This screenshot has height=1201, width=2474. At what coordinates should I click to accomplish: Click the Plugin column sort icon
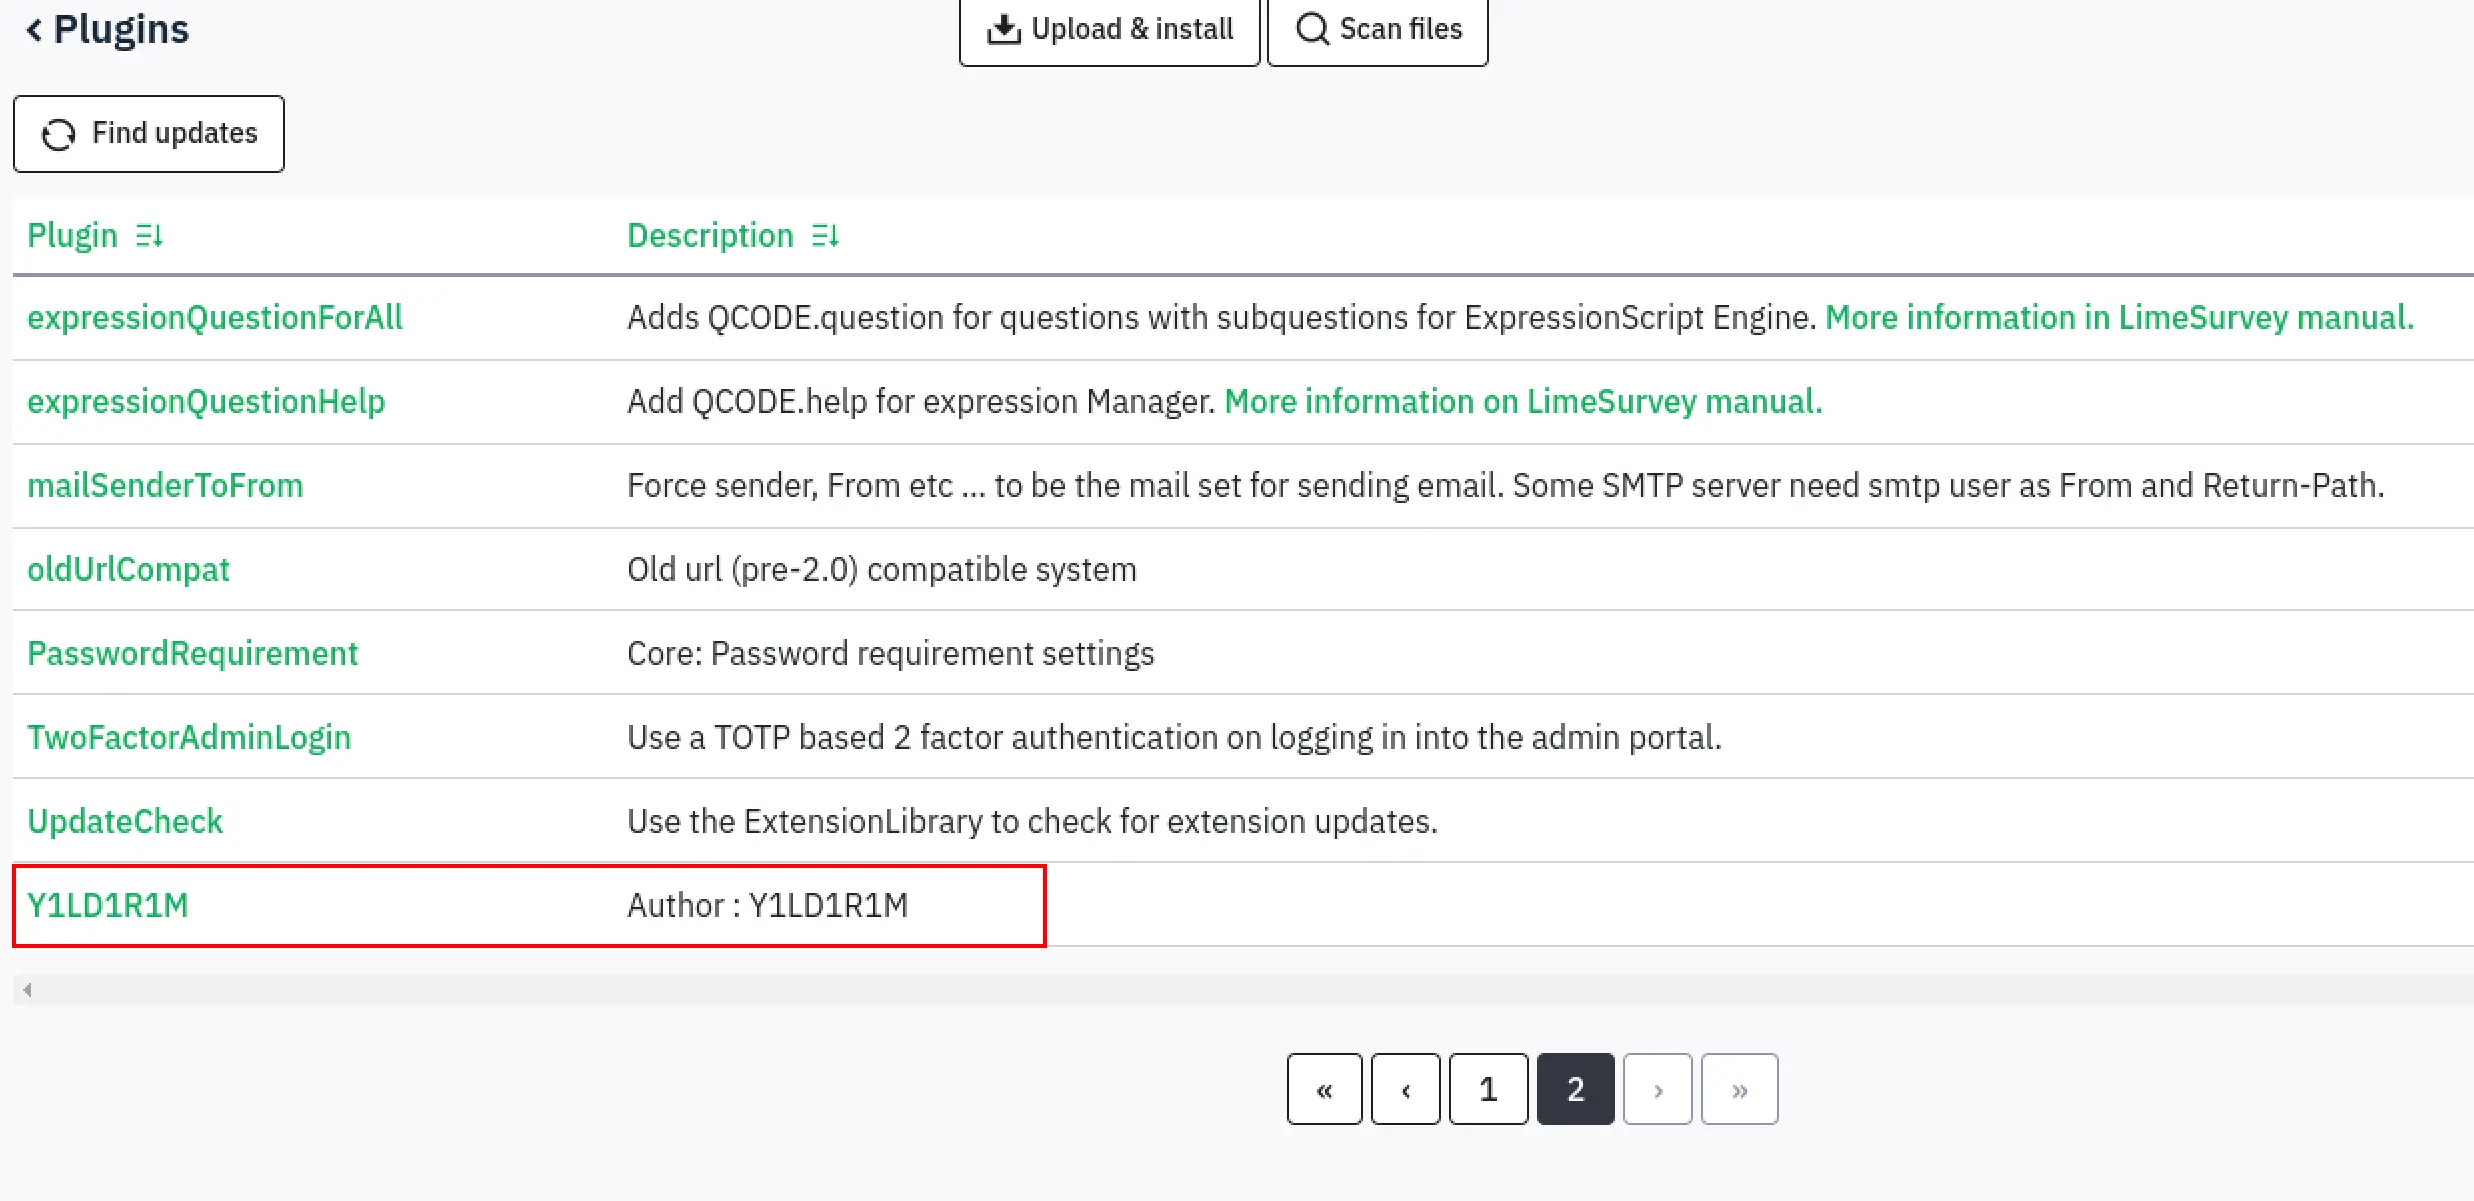click(149, 236)
